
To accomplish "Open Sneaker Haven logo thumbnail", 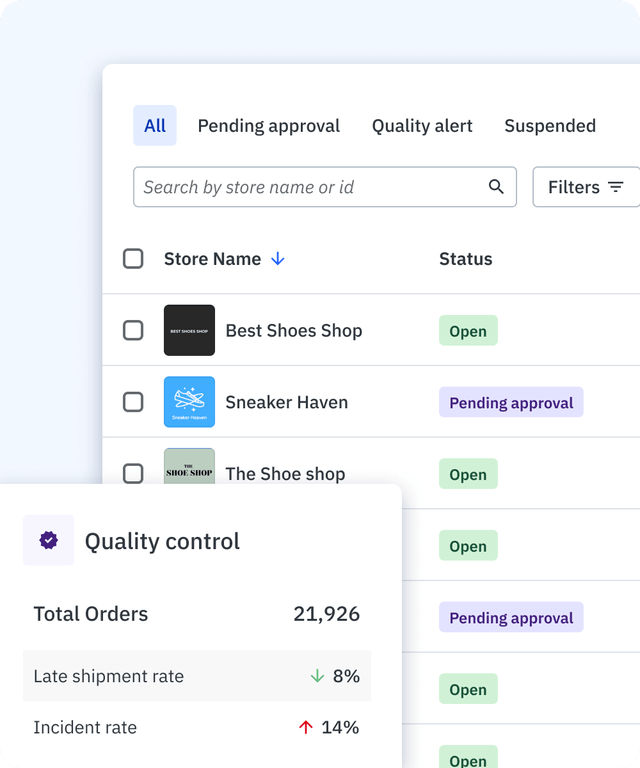I will pyautogui.click(x=189, y=402).
